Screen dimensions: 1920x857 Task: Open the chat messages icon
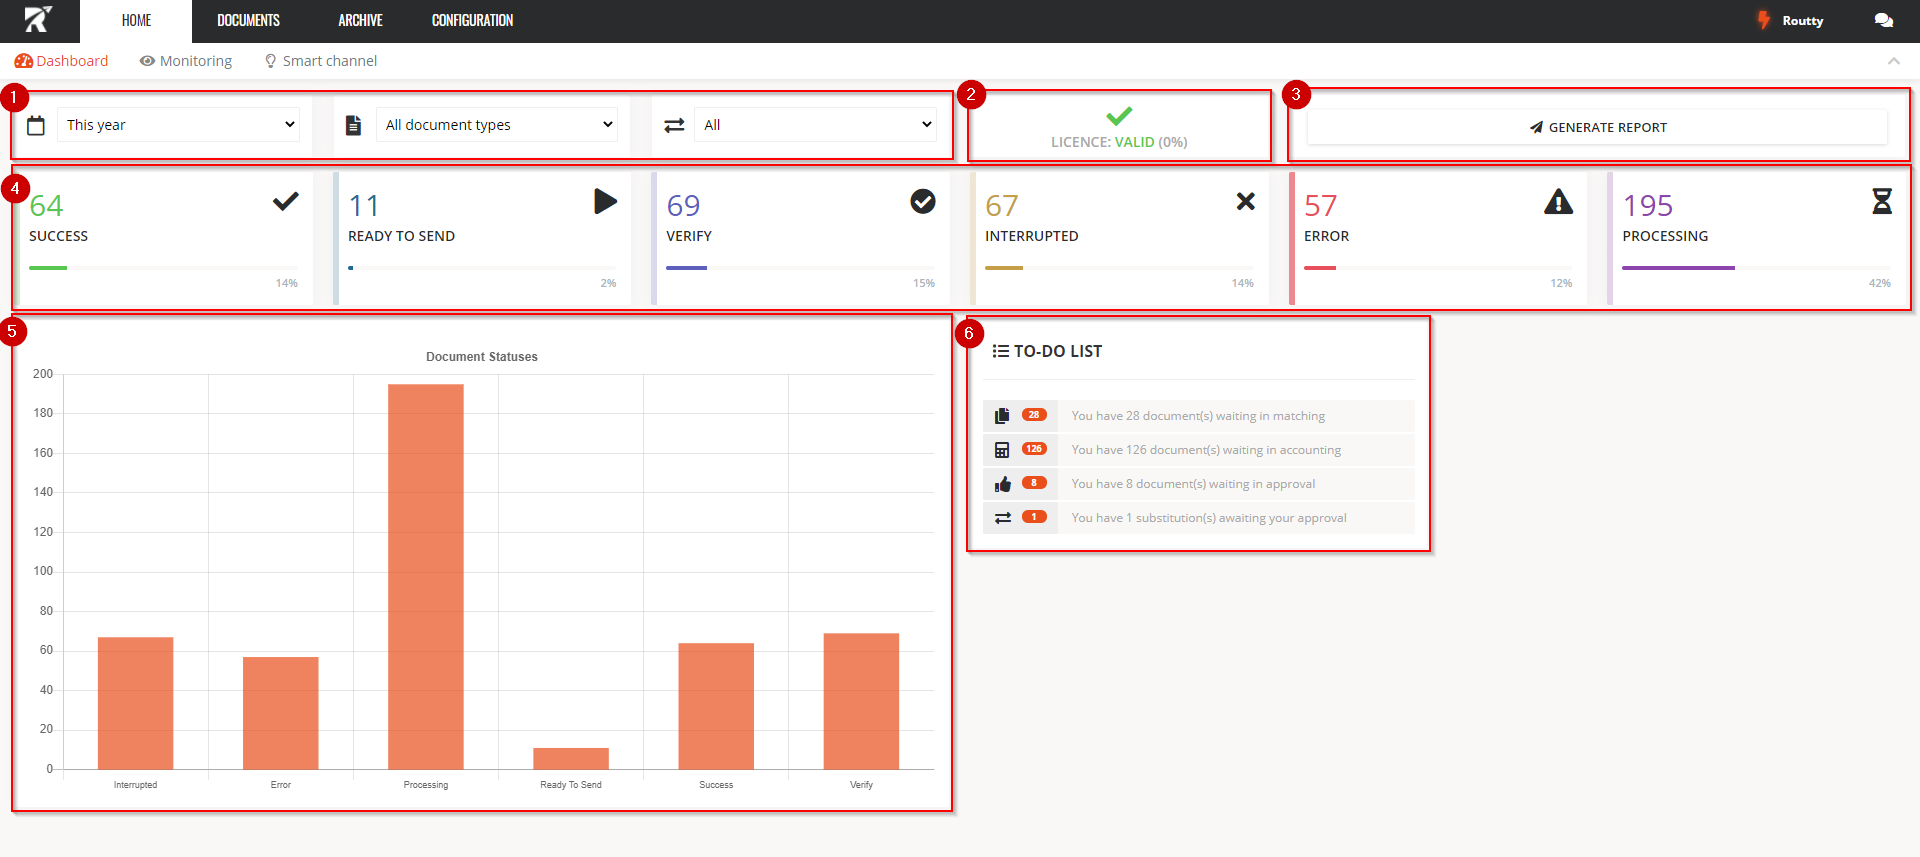[x=1883, y=21]
